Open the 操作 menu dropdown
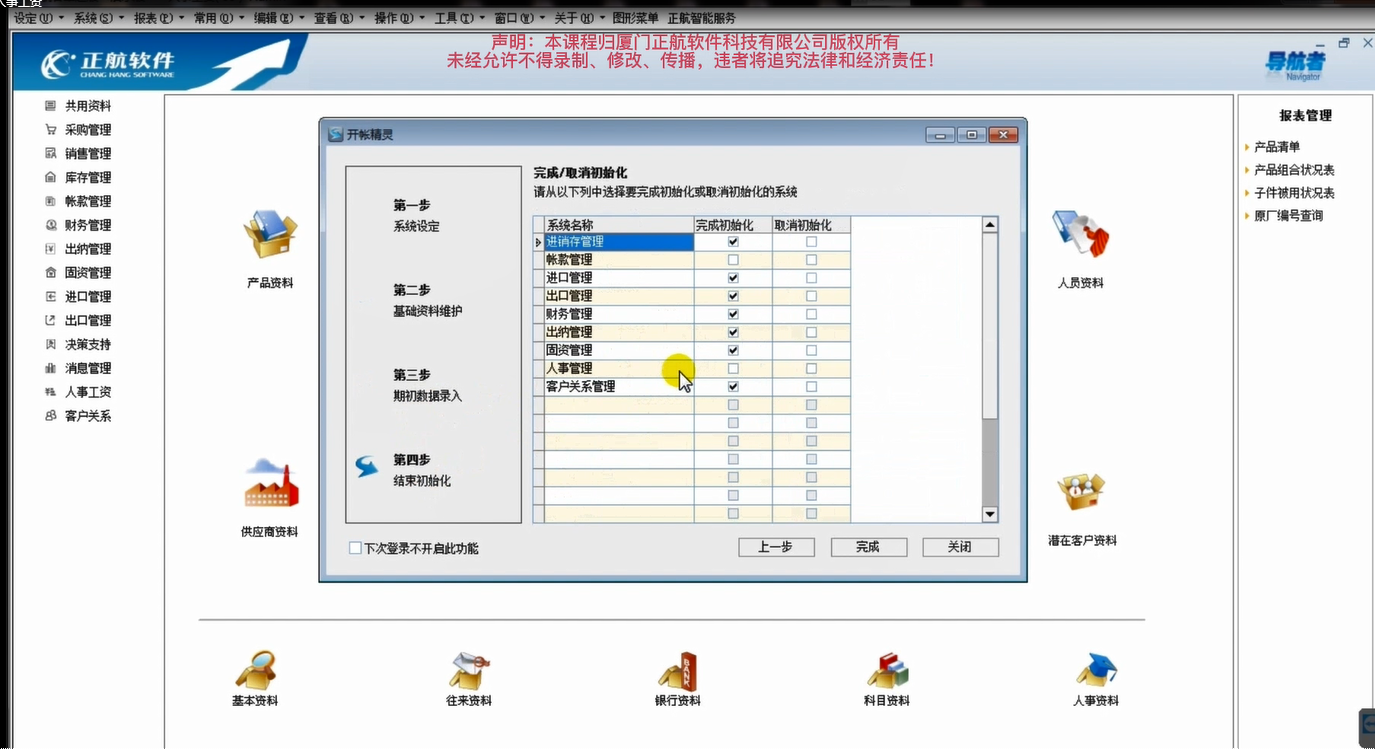Viewport: 1375px width, 749px height. coord(398,18)
